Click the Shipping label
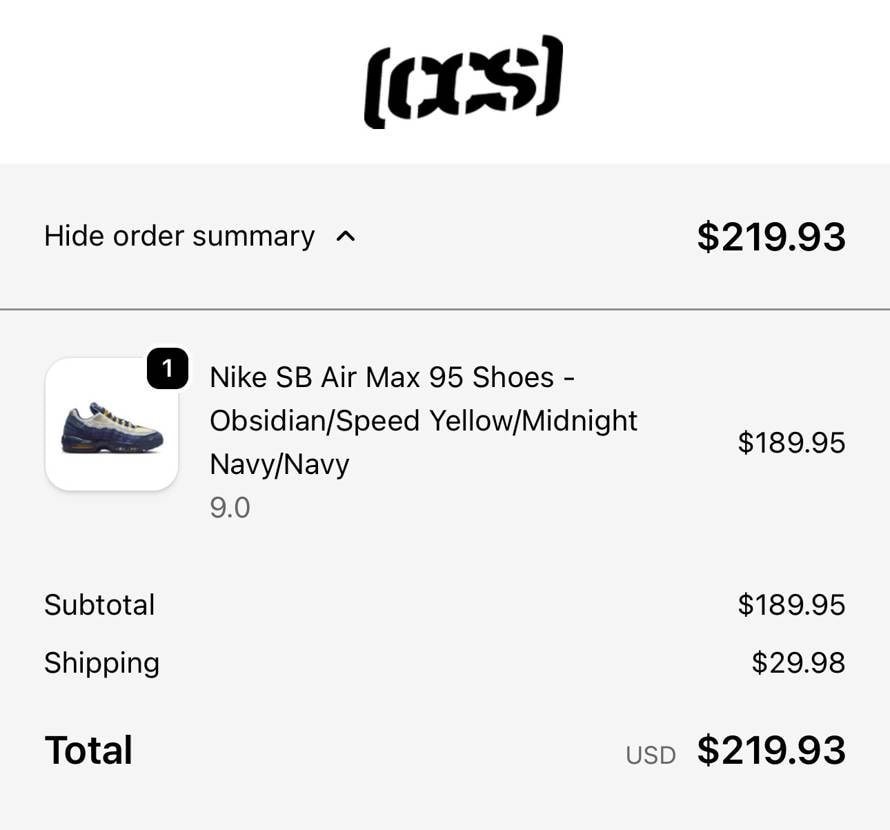 pyautogui.click(x=101, y=663)
